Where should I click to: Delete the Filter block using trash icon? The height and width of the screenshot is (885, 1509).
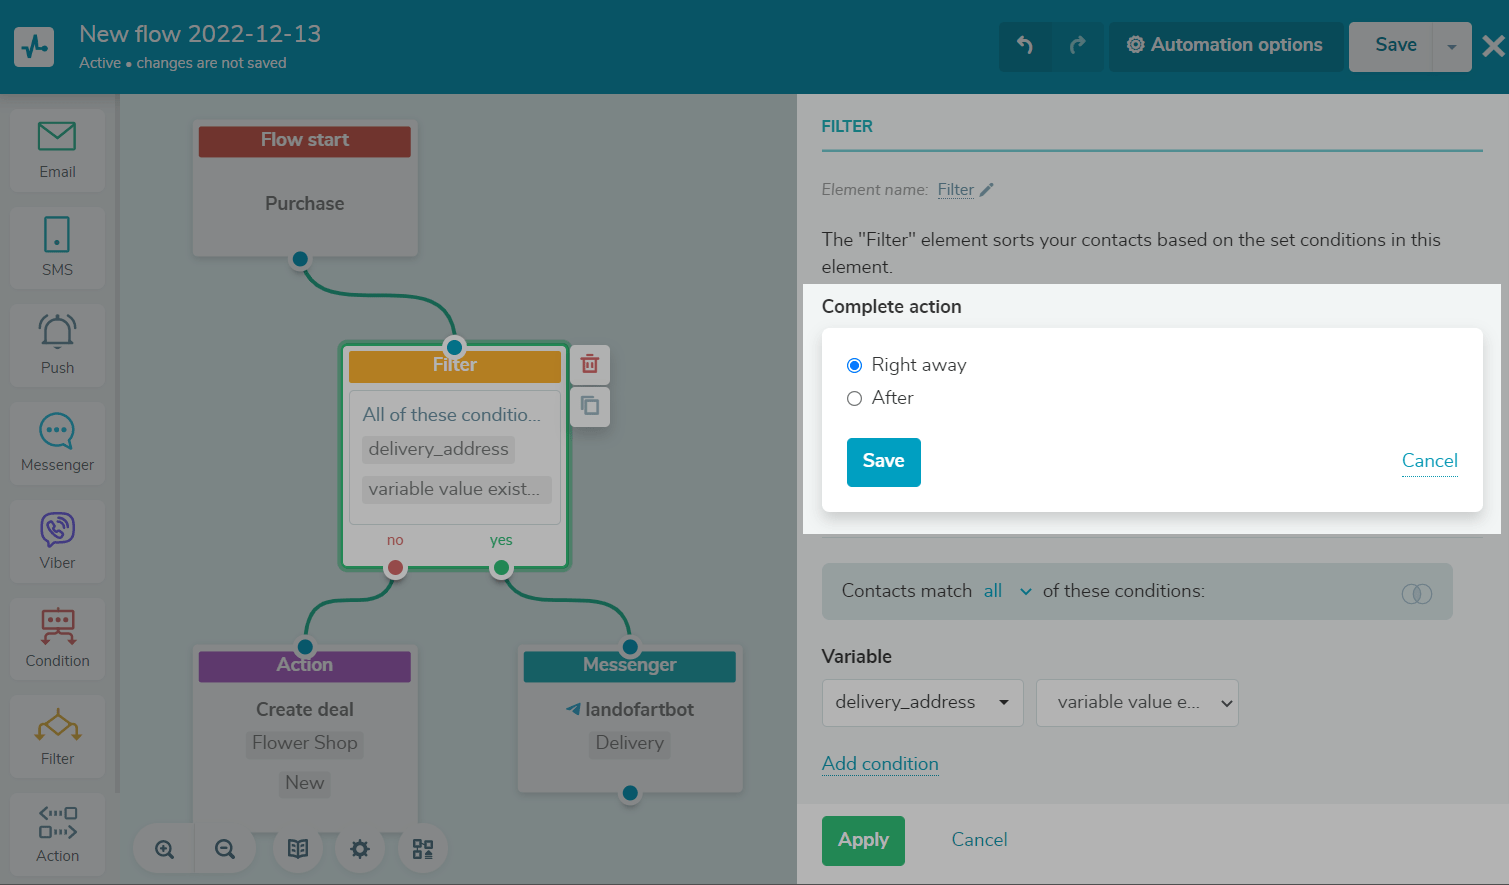point(590,364)
